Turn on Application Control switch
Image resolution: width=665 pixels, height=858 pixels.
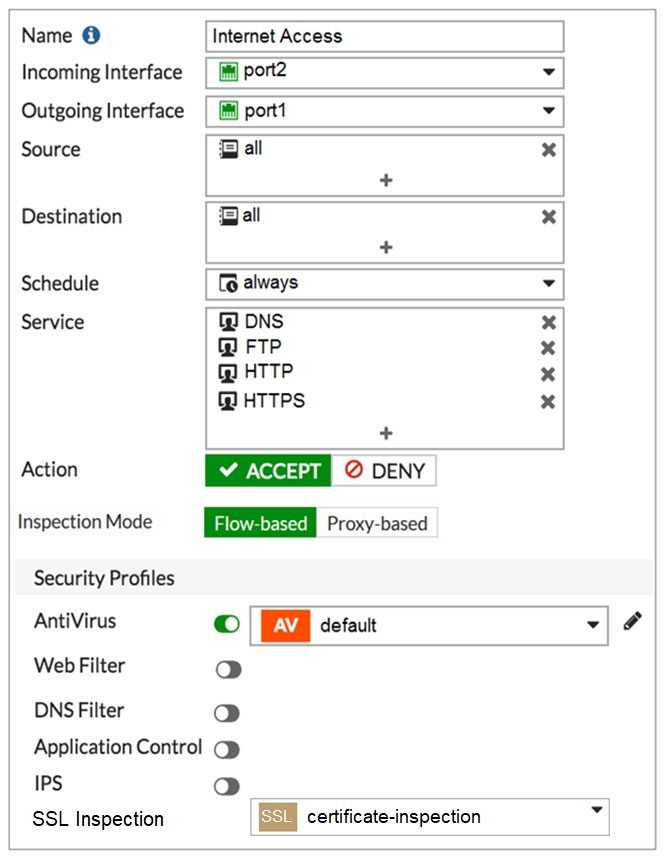[x=227, y=749]
